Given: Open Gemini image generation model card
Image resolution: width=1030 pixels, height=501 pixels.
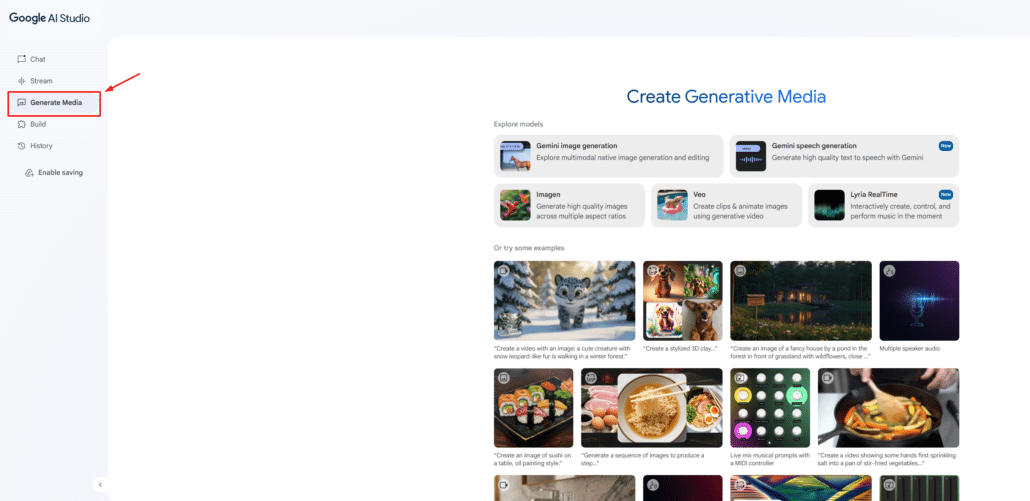Looking at the screenshot, I should tap(608, 156).
